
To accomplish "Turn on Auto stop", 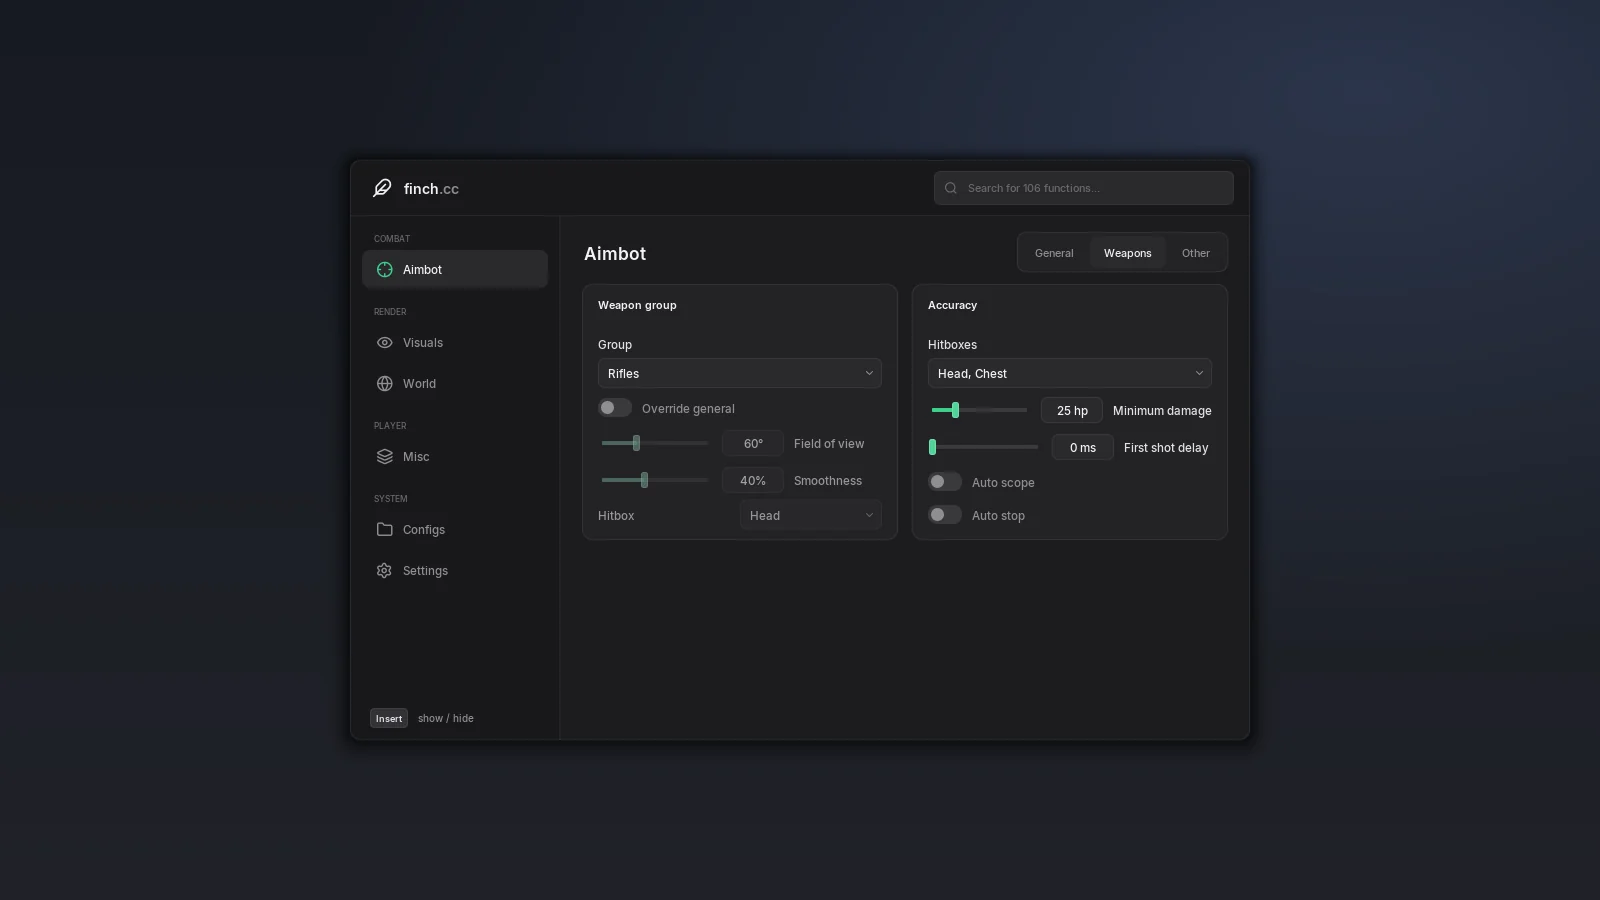I will pyautogui.click(x=945, y=515).
